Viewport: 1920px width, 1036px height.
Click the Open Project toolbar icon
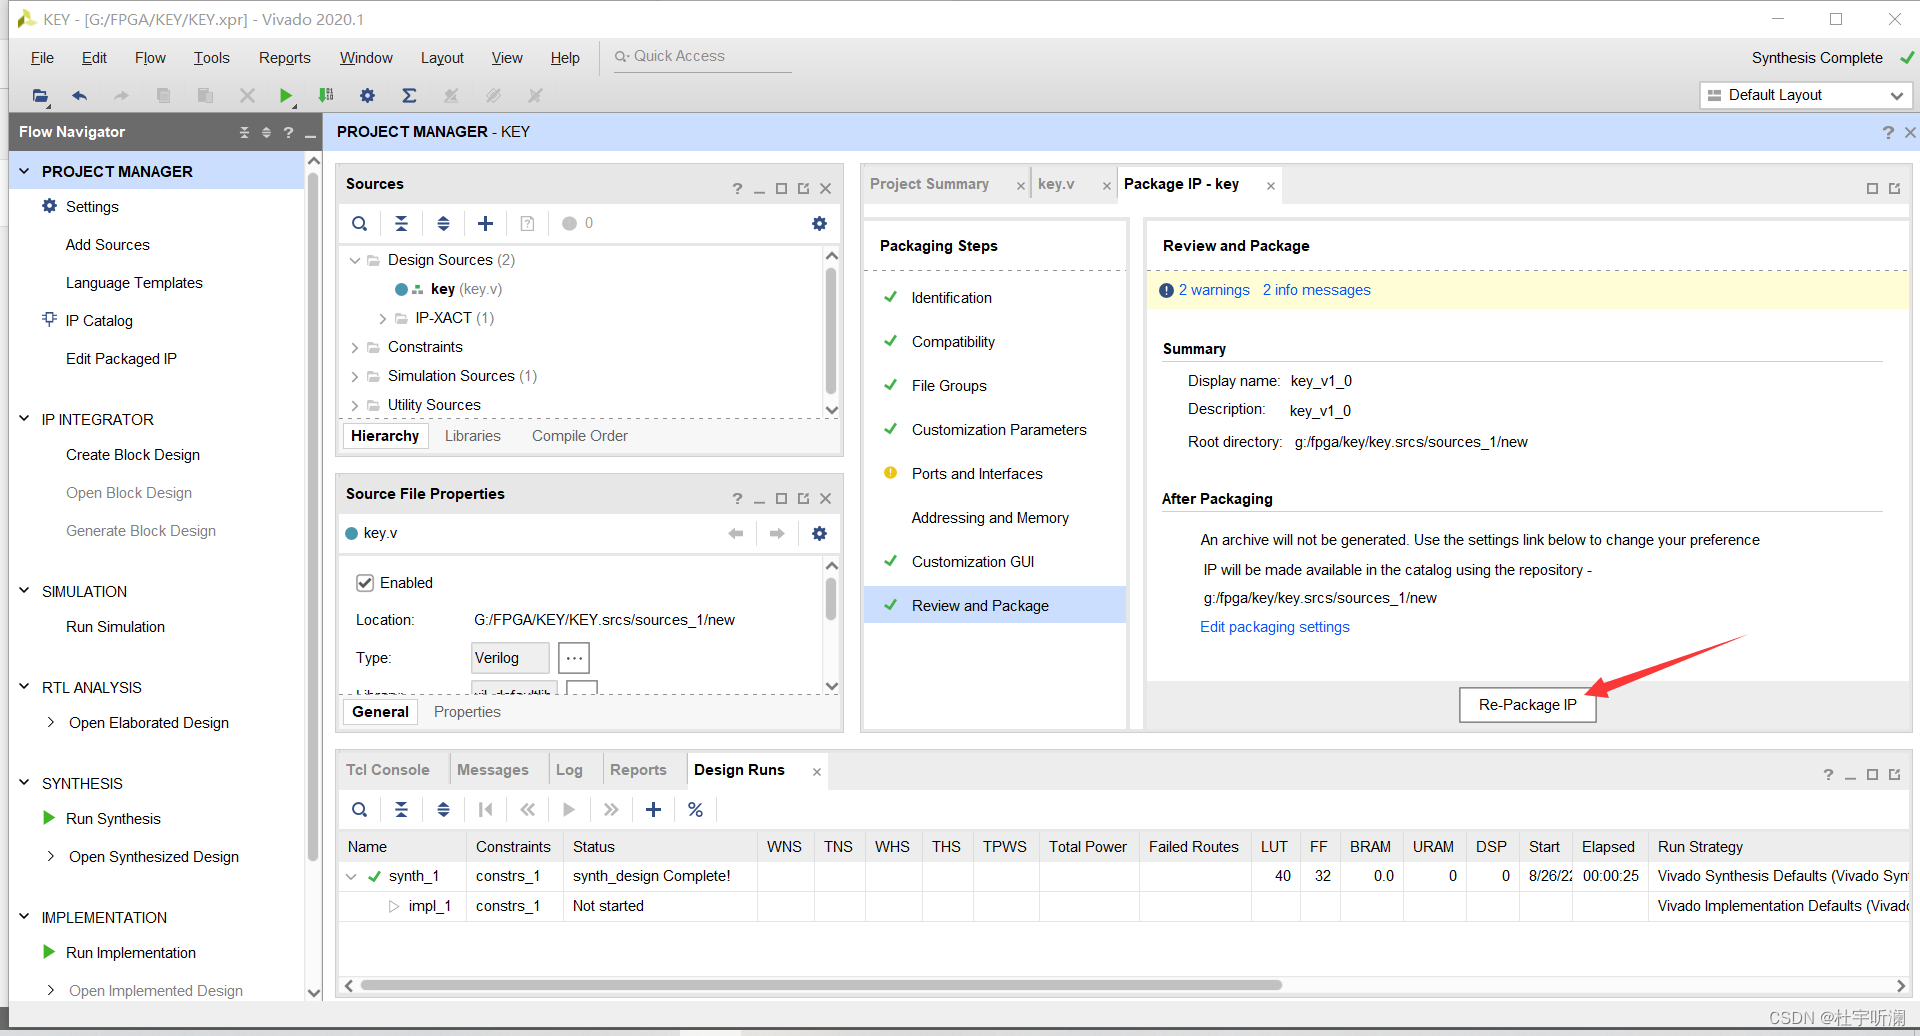[40, 96]
